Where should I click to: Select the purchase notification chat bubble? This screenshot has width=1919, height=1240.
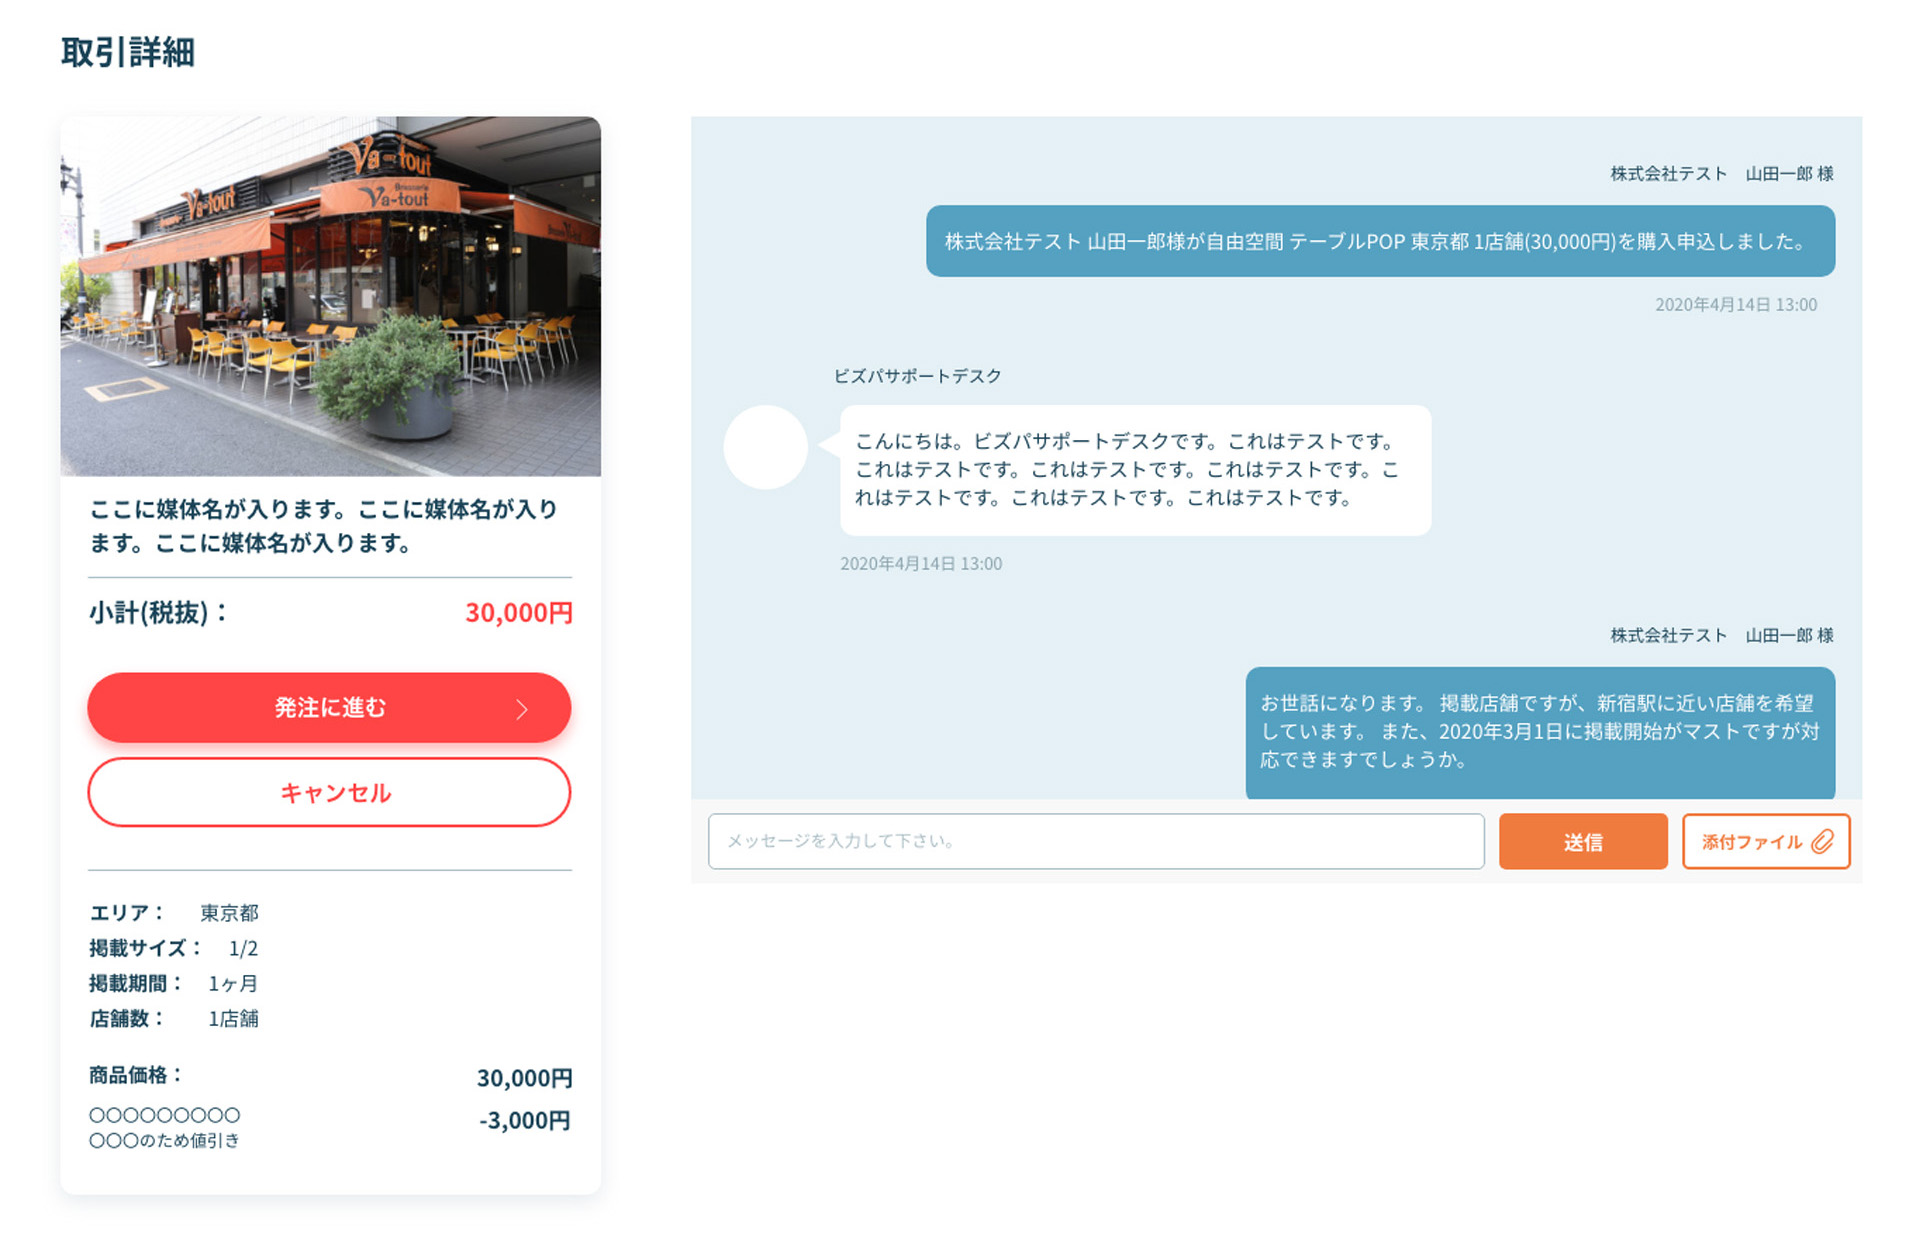point(1380,241)
